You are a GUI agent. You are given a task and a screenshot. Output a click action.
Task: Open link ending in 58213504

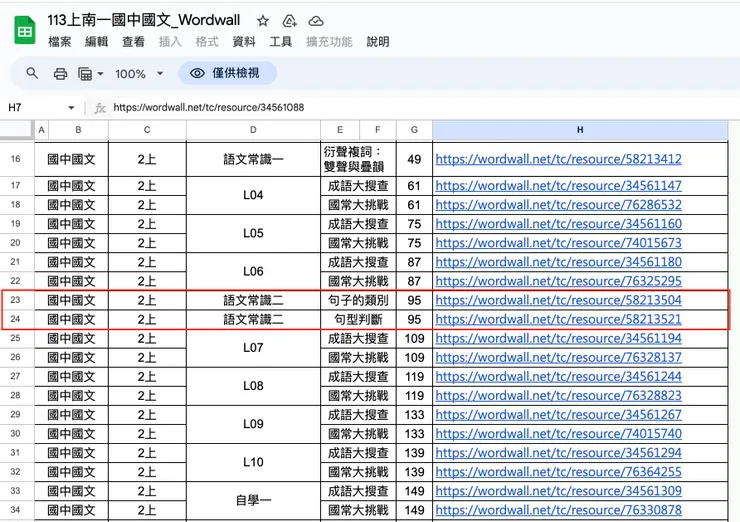(558, 300)
